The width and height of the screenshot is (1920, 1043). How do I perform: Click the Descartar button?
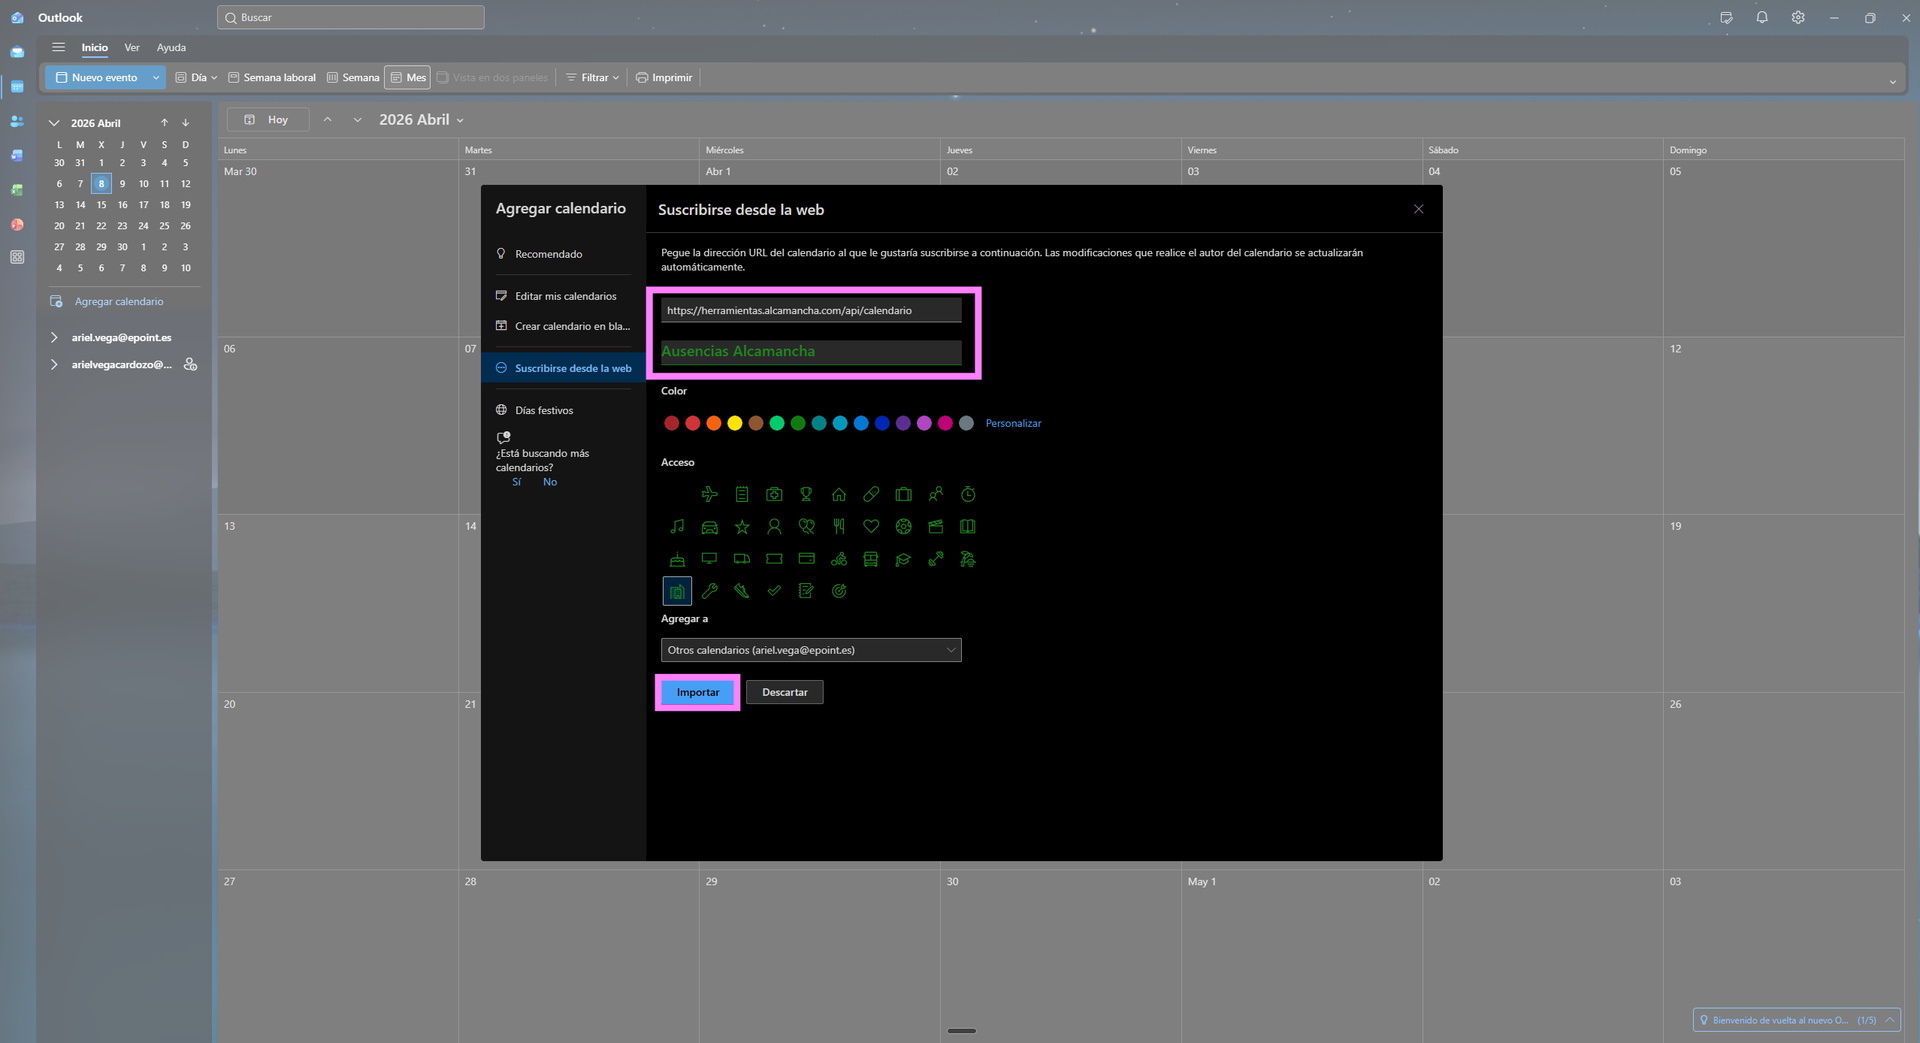coord(784,692)
